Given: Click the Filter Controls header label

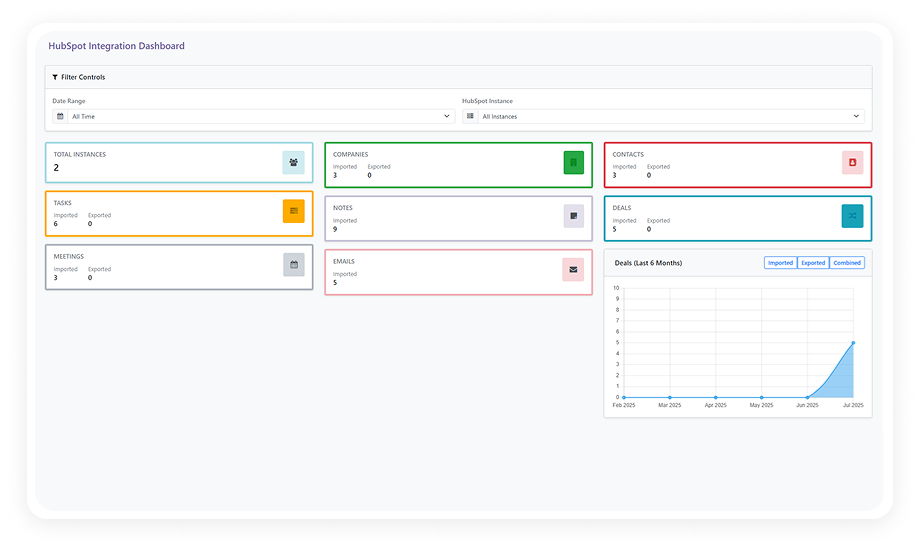Looking at the screenshot, I should coord(83,77).
